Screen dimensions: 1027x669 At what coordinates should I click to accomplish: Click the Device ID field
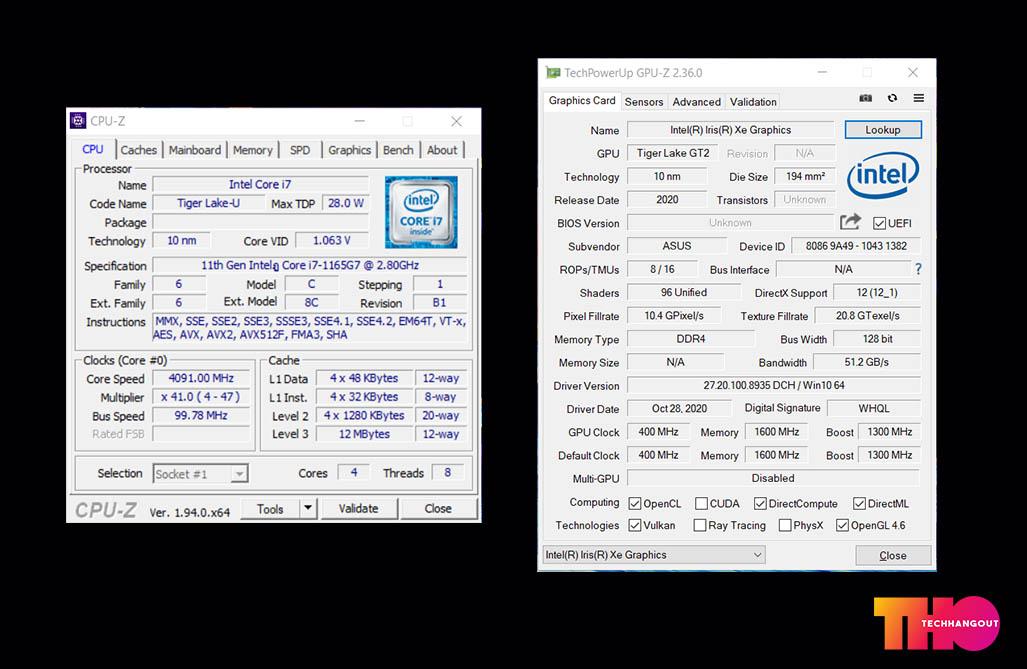pyautogui.click(x=855, y=246)
